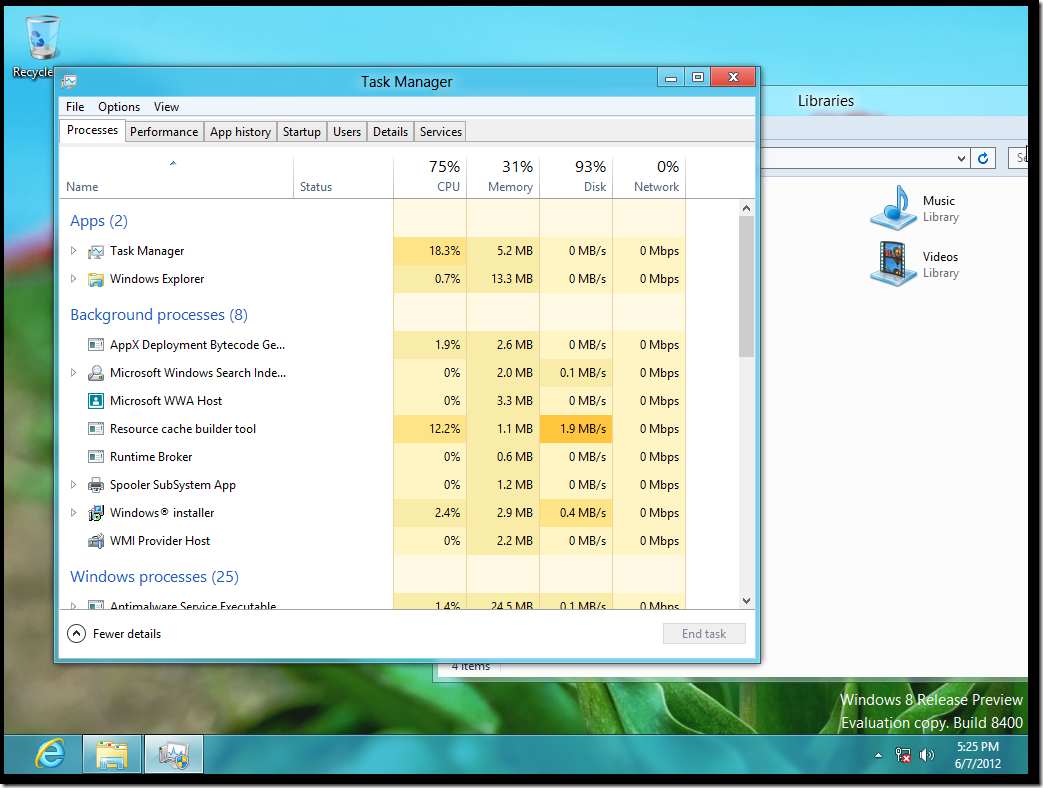The width and height of the screenshot is (1043, 788).
Task: Sort by the Network column header
Action: pos(649,177)
